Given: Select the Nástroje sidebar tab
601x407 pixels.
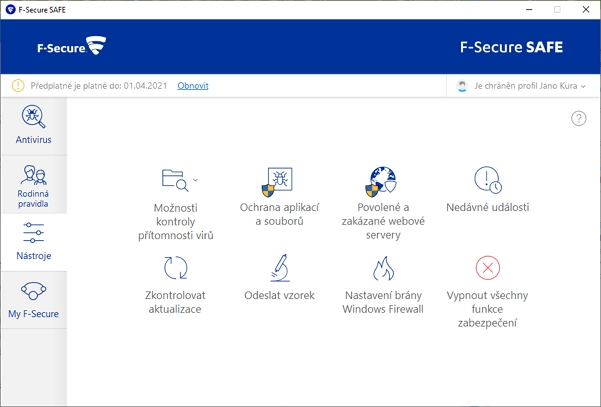Looking at the screenshot, I should click(33, 242).
